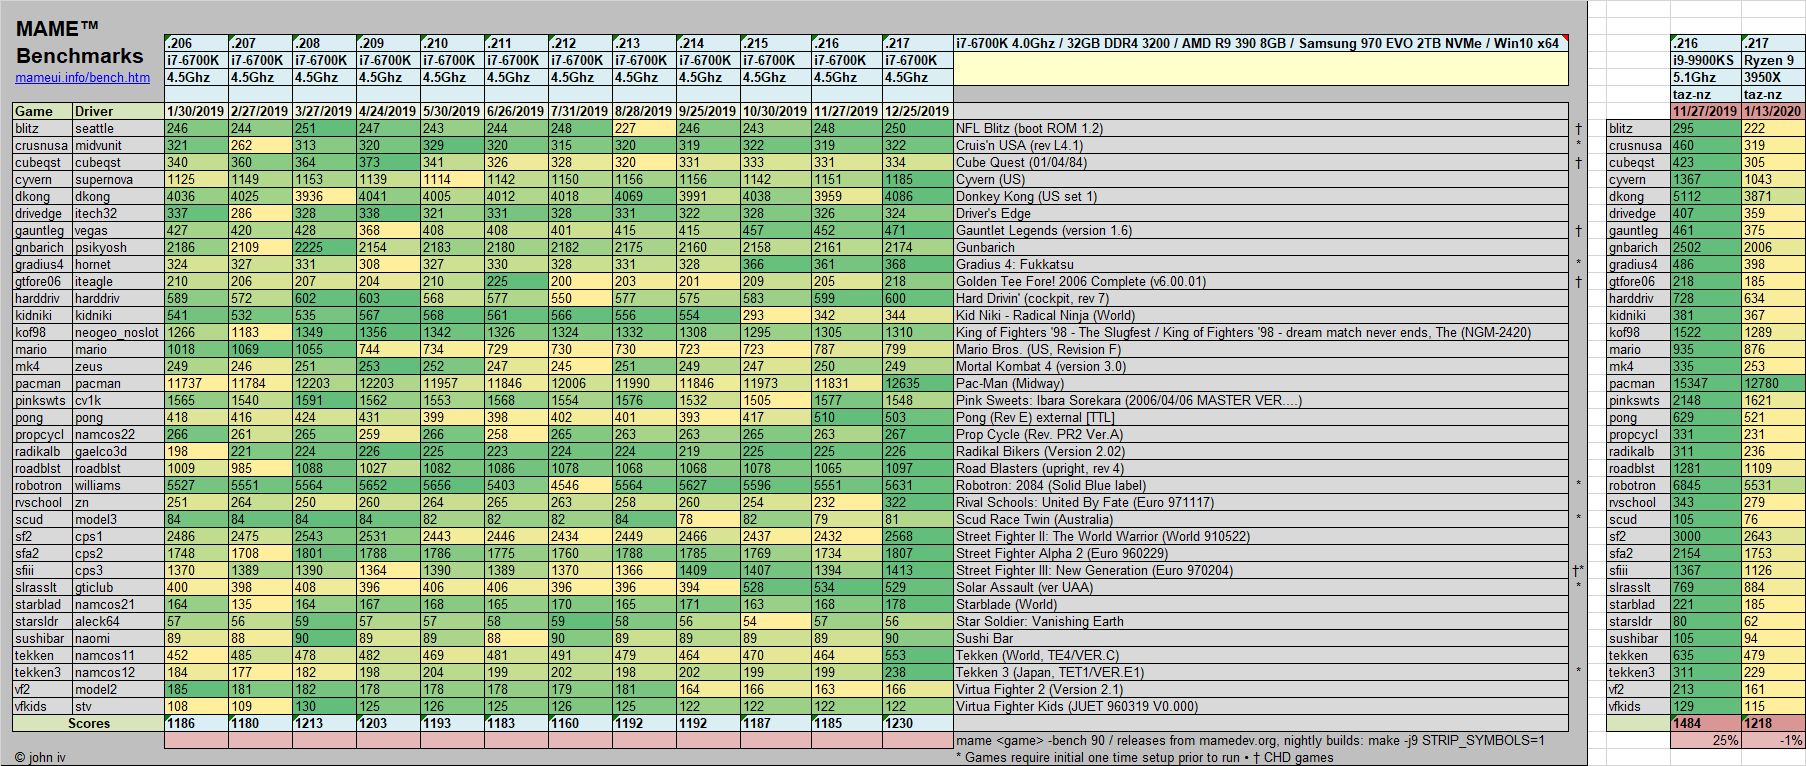Select the aleck64 driver cell
This screenshot has height=766, width=1806.
118,621
